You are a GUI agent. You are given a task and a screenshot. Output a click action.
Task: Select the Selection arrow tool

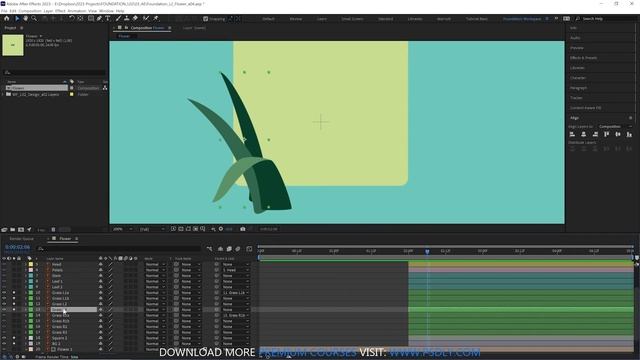tap(17, 18)
